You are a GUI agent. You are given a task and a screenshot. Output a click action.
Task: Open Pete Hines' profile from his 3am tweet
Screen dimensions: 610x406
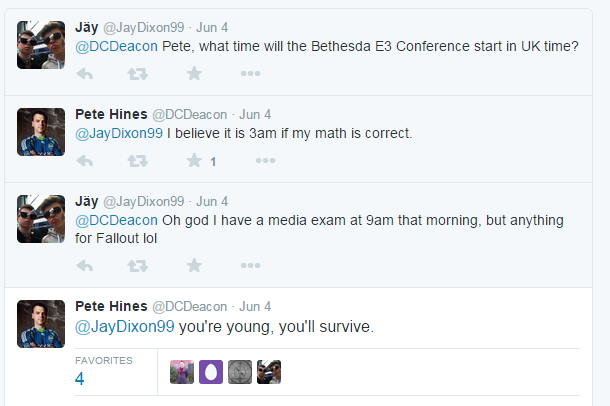tap(111, 114)
